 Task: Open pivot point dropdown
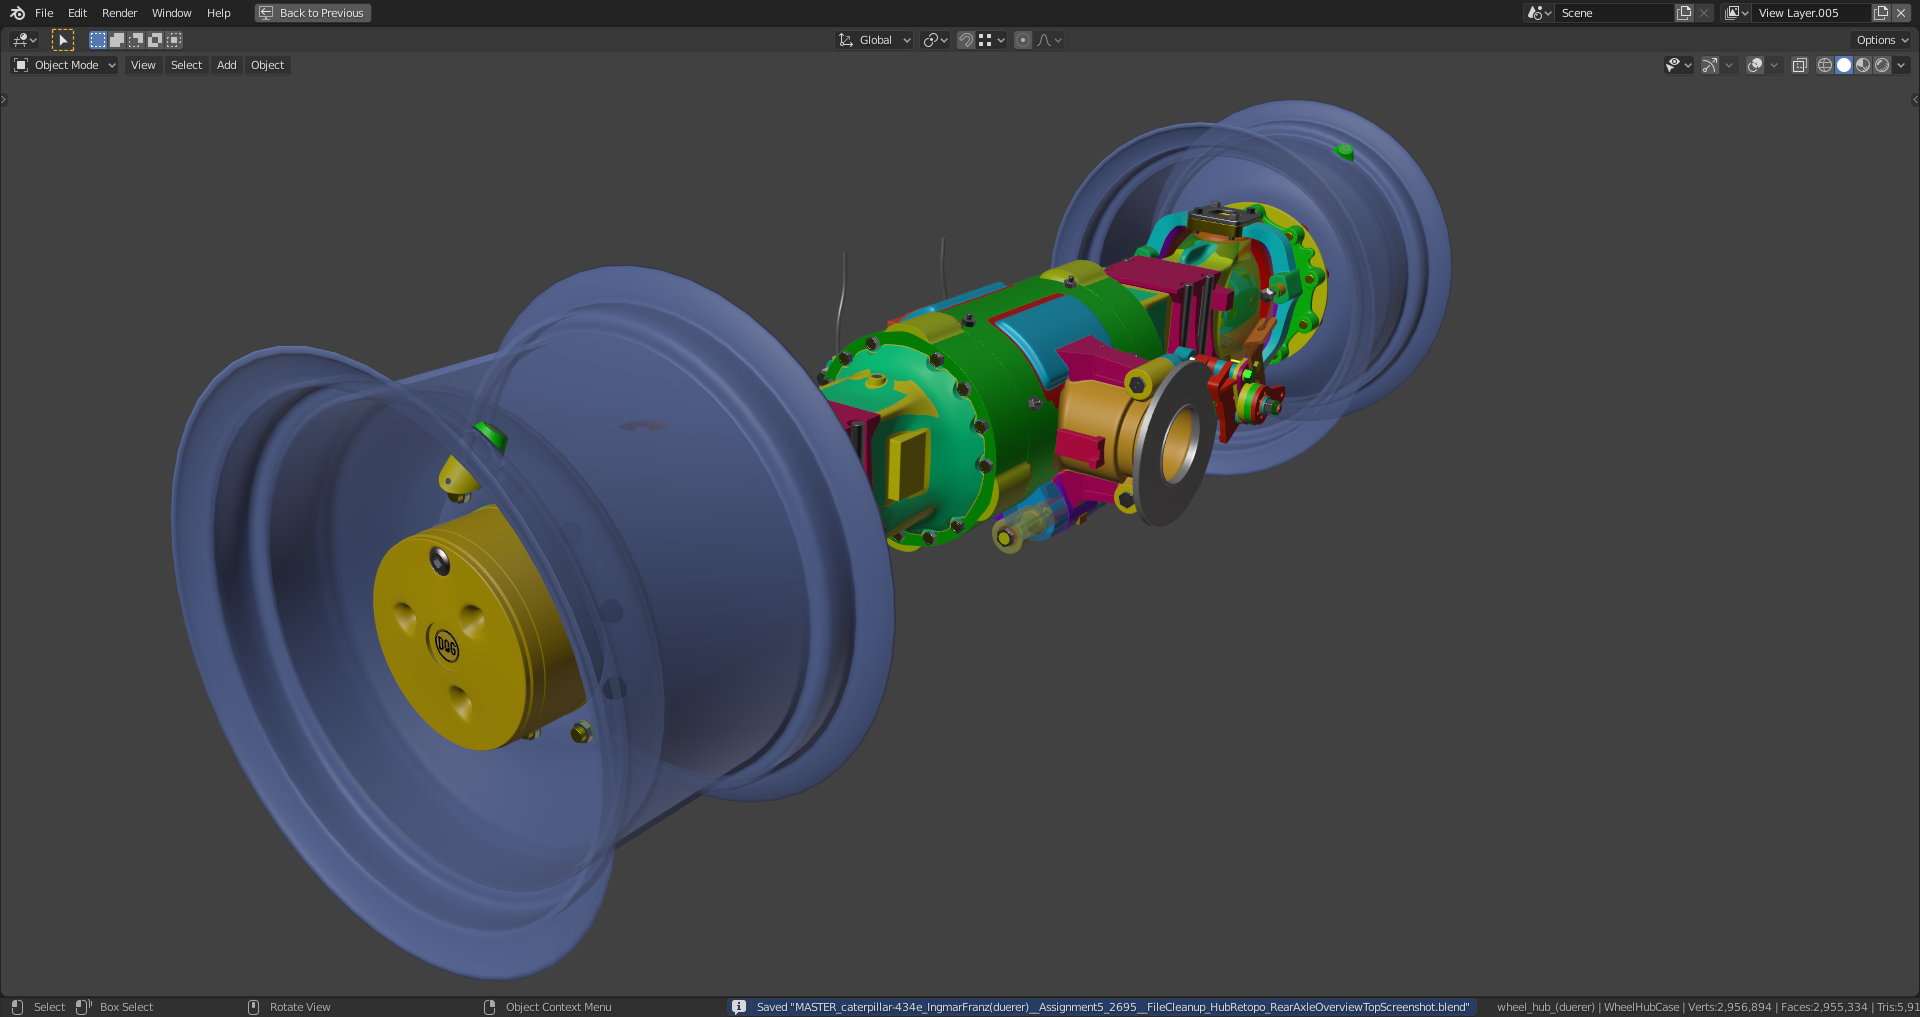click(x=936, y=40)
